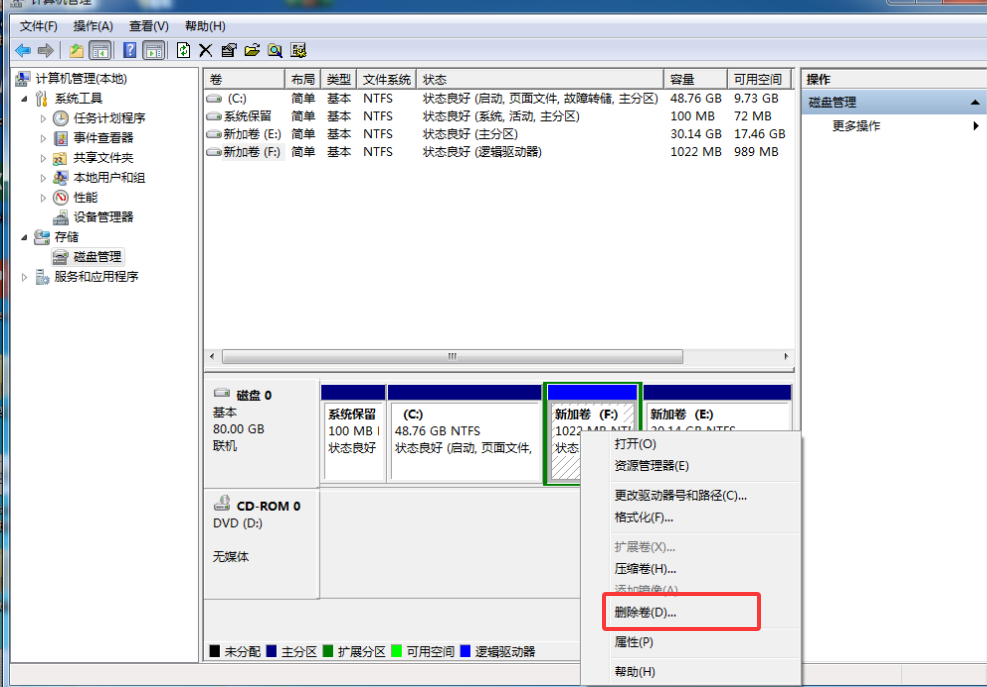Click the open-folder toolbar icon
Viewport: 987px width, 687px height.
[x=252, y=50]
